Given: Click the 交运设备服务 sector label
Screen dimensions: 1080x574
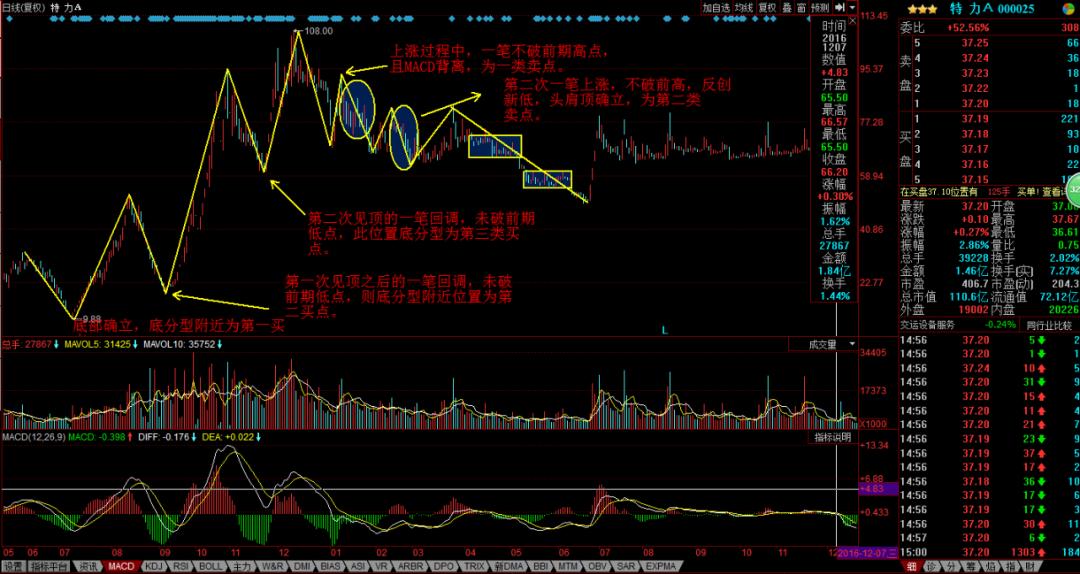Looking at the screenshot, I should point(928,325).
